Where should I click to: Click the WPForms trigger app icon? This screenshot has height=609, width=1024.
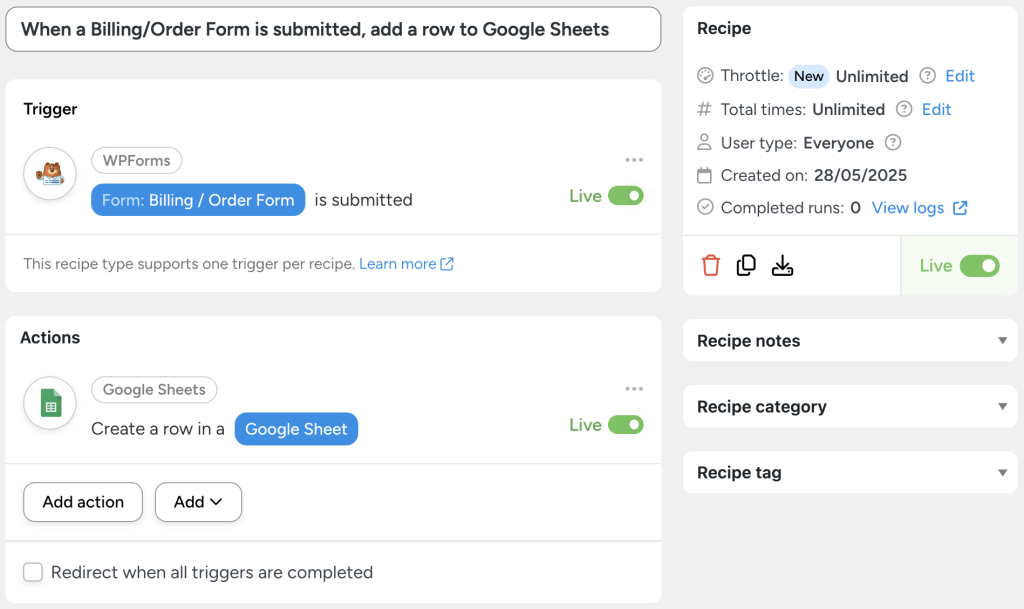49,173
